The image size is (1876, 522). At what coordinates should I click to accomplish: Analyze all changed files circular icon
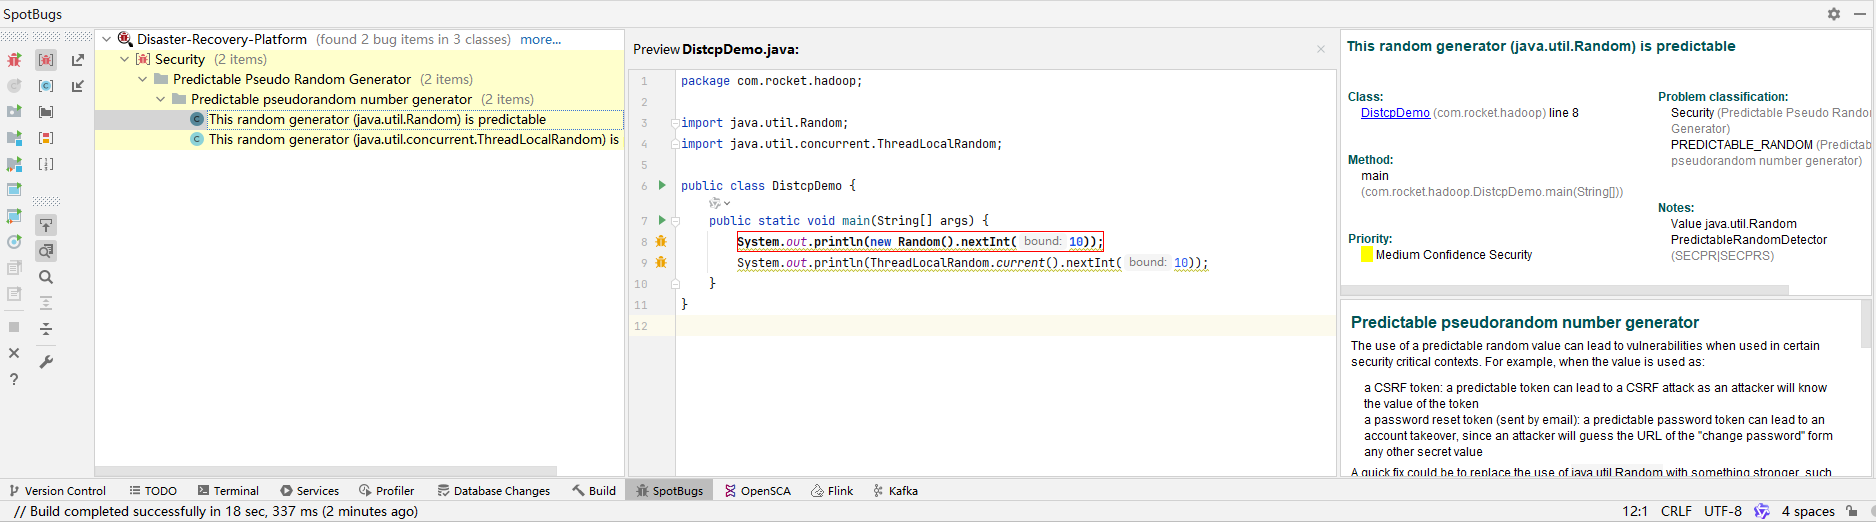tap(14, 242)
